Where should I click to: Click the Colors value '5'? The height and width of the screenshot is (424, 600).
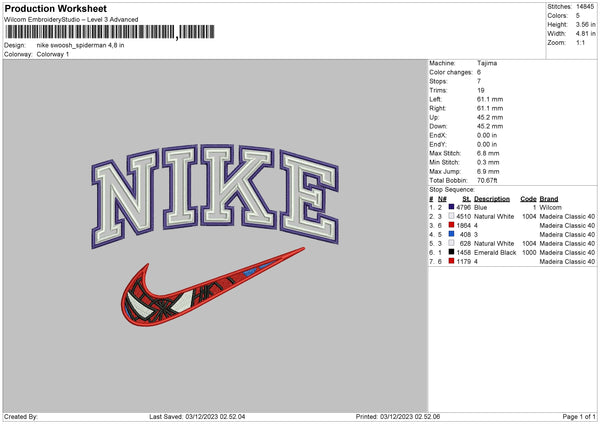[578, 16]
